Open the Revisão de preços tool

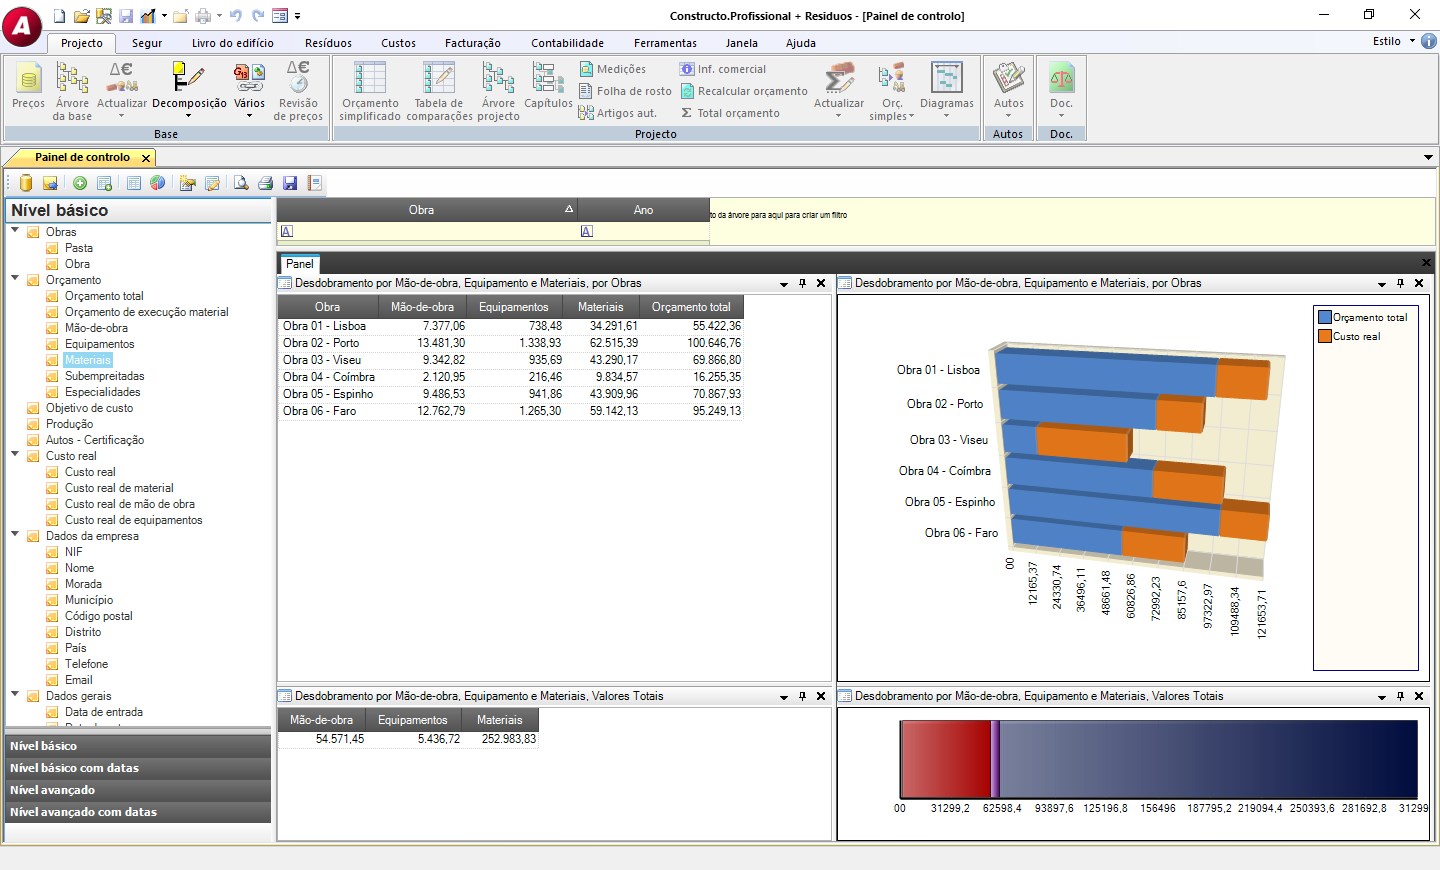298,91
